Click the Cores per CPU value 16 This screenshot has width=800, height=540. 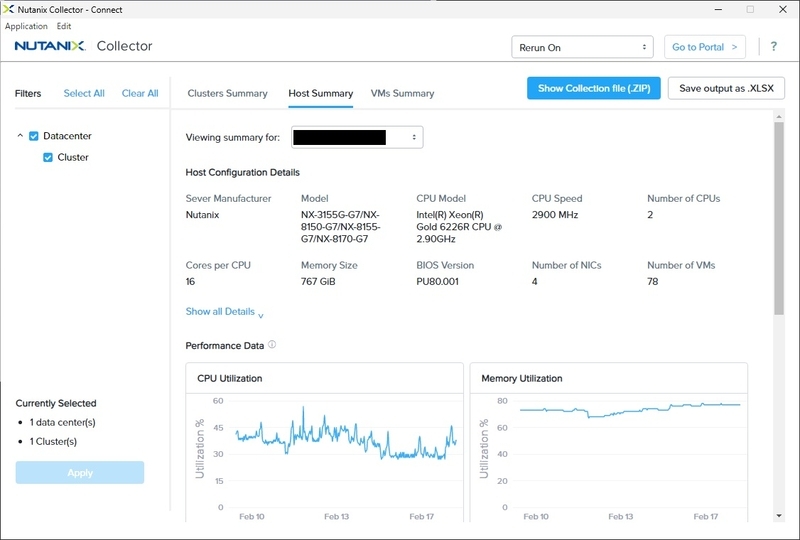coord(190,282)
